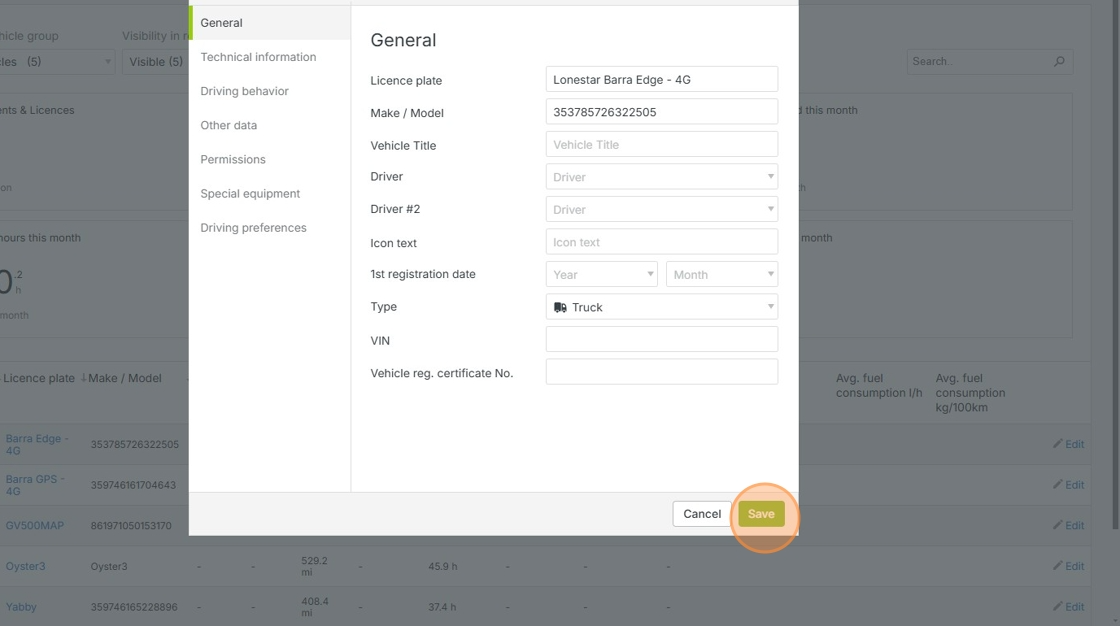Open the vehicle group (5) dropdown

(56, 61)
